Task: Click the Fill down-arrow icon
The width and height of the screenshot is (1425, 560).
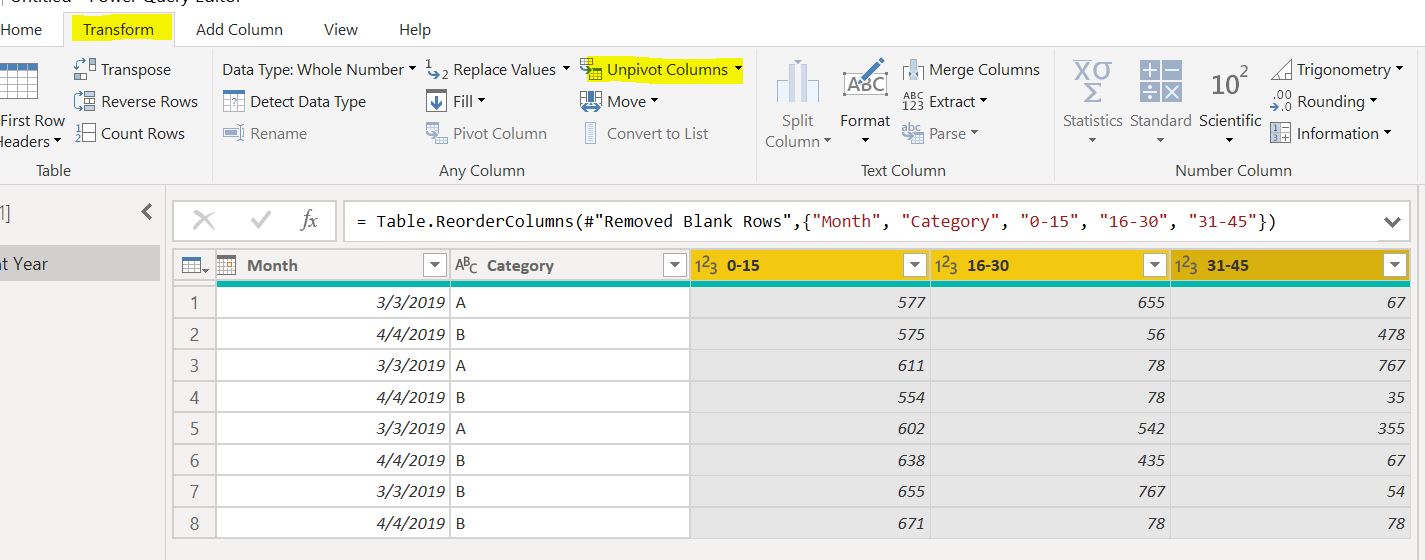Action: point(436,101)
